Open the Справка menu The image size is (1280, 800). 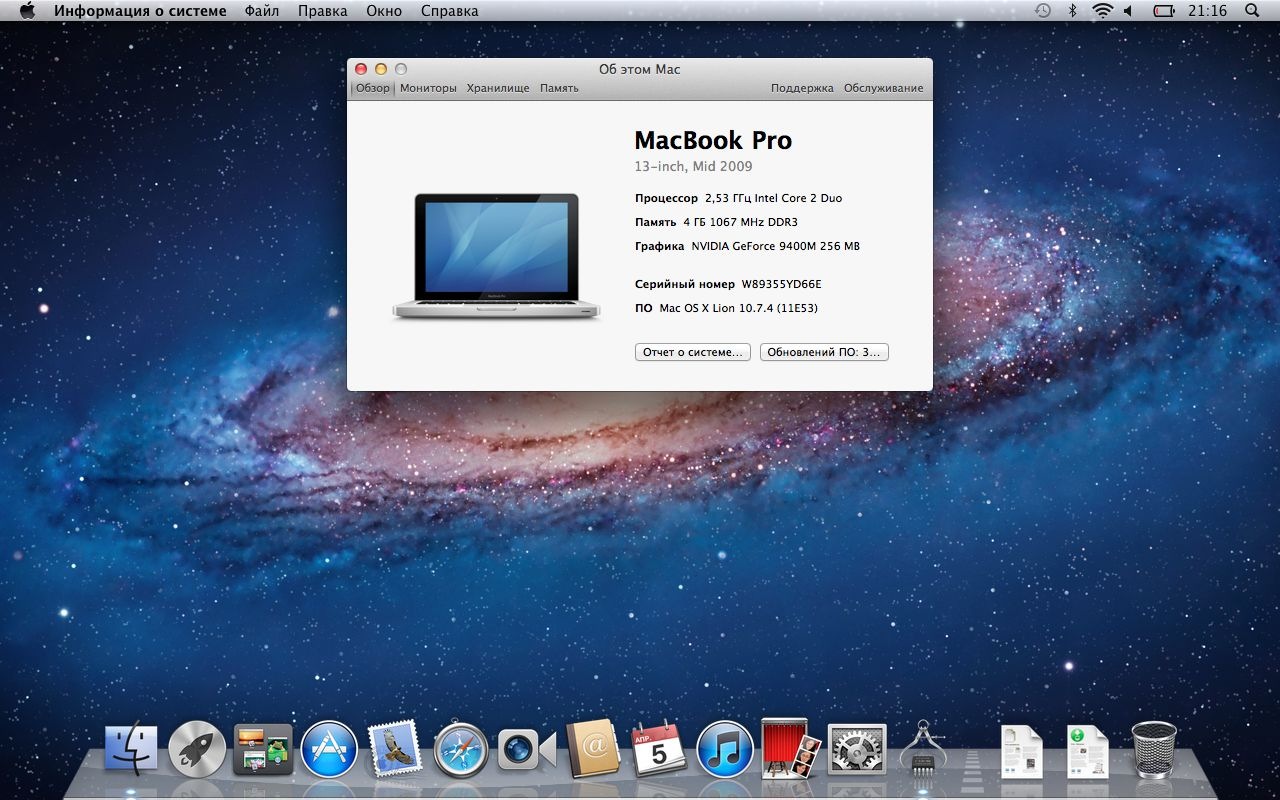point(449,11)
